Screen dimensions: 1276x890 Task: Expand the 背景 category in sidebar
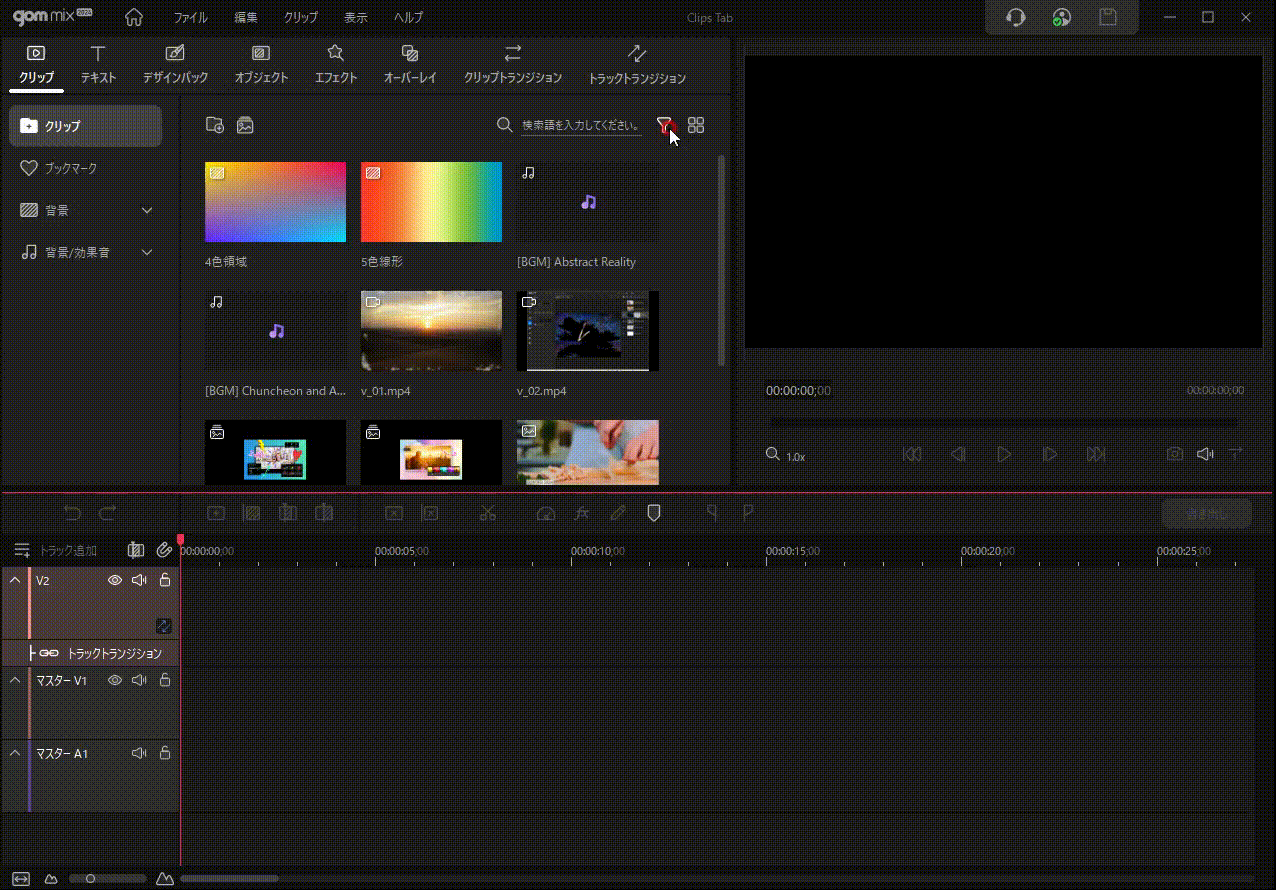click(x=147, y=210)
